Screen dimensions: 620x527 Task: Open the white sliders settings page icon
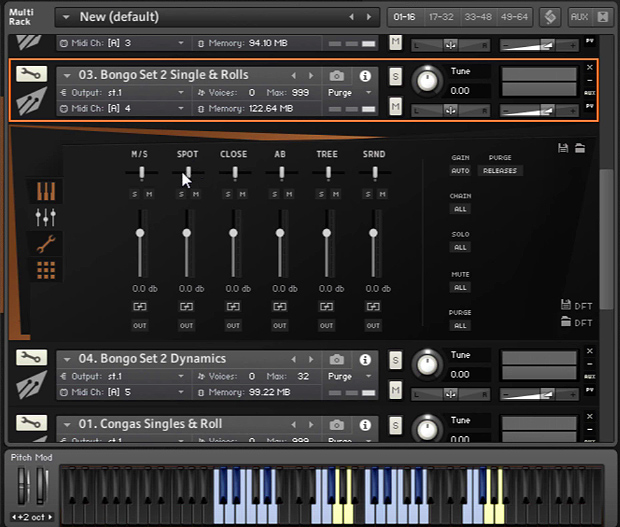tap(46, 217)
